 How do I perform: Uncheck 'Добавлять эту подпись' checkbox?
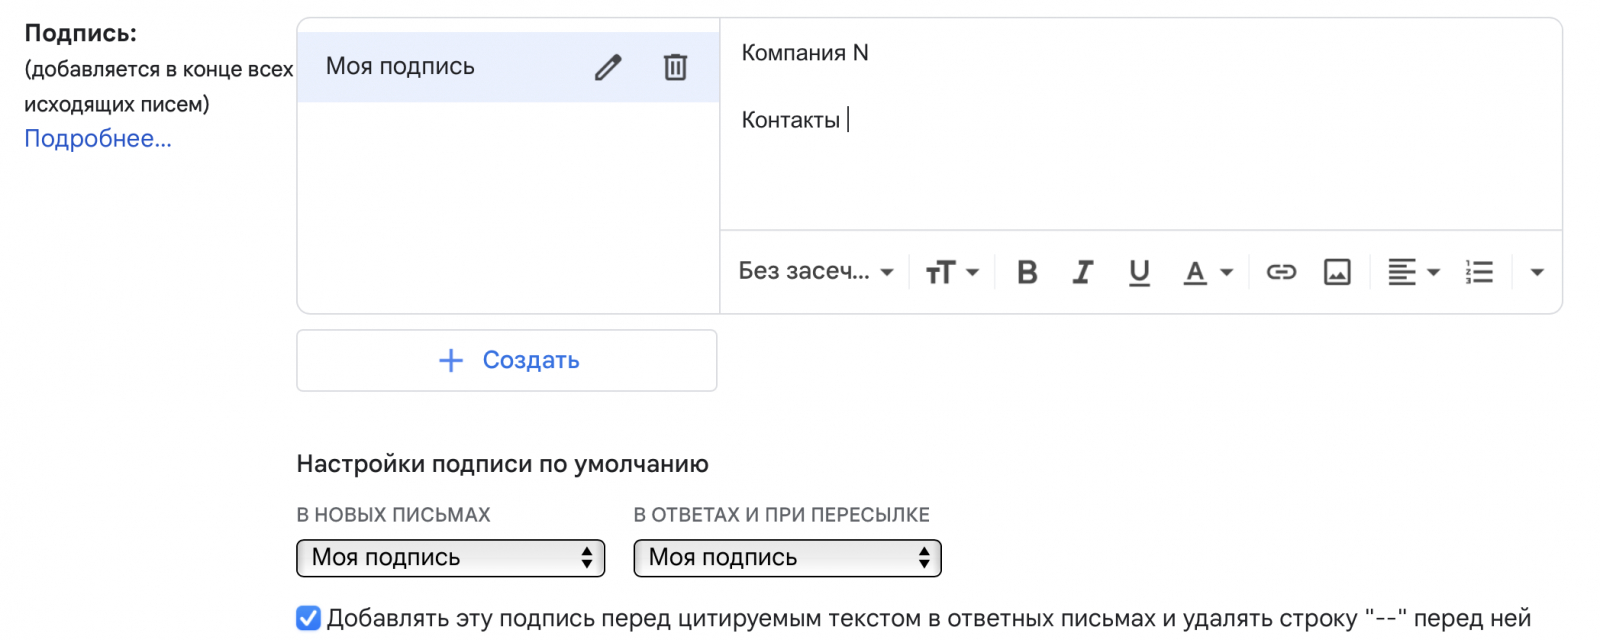tap(309, 618)
